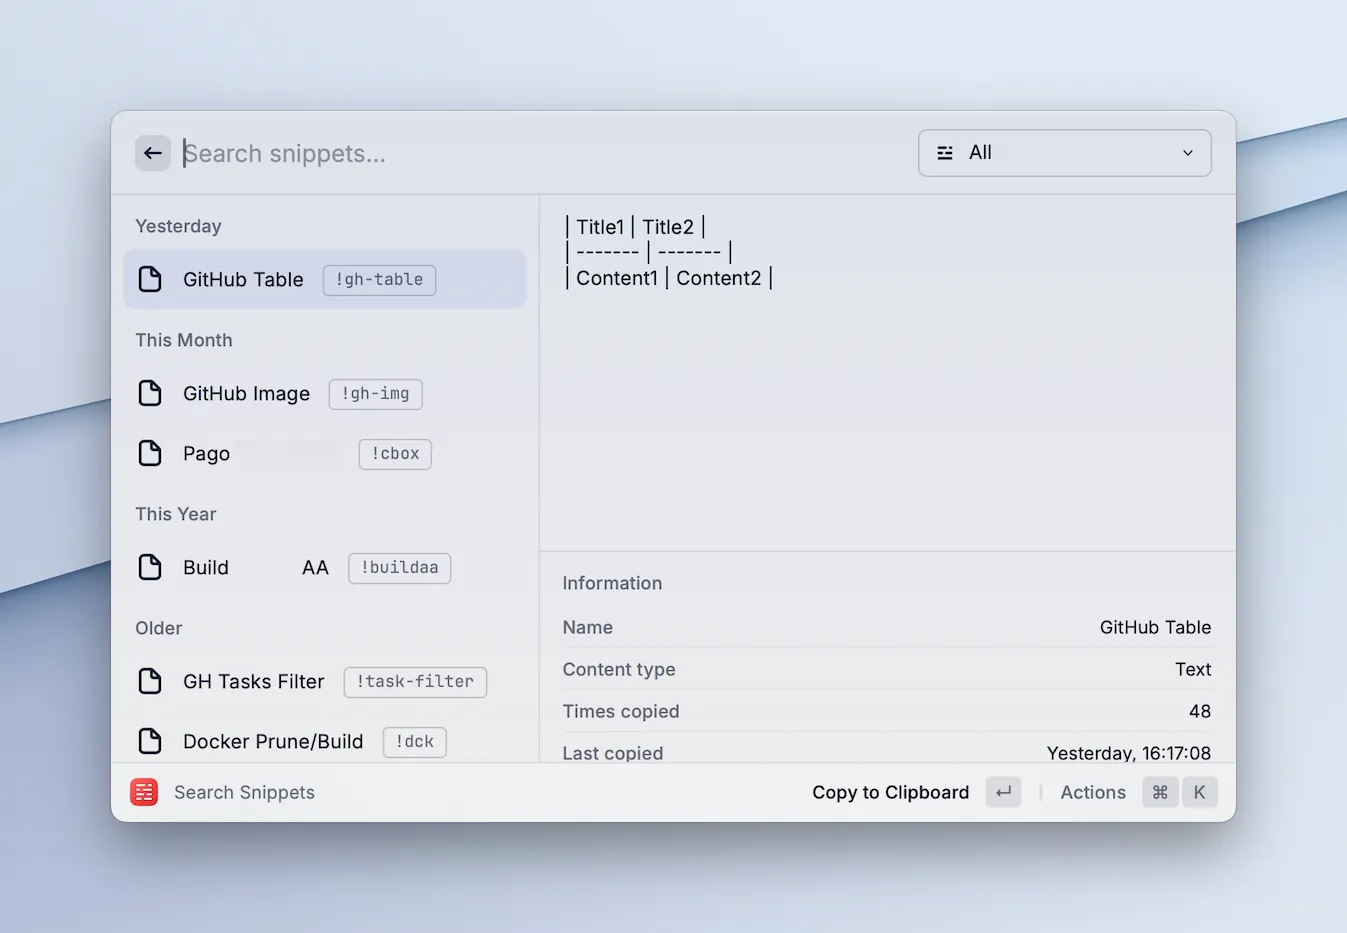Click the Docker Prune/Build document icon
Viewport: 1347px width, 933px height.
click(x=150, y=741)
